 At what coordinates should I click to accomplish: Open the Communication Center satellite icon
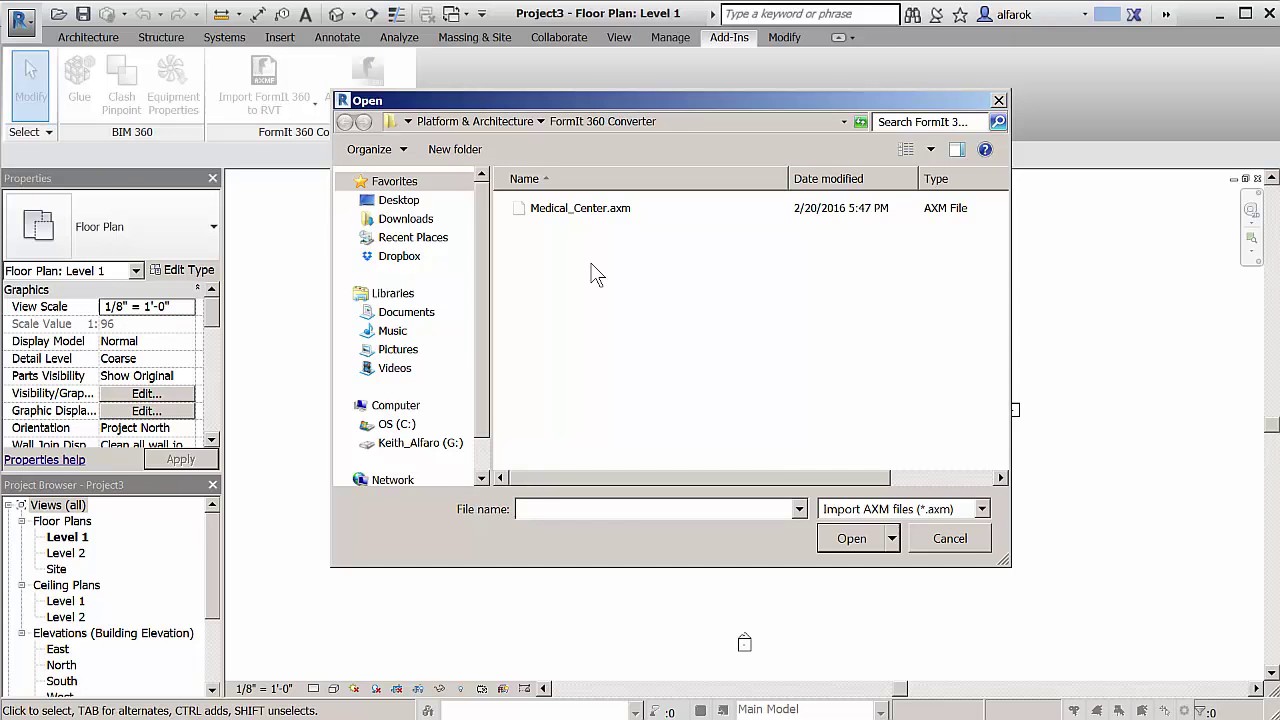pos(937,14)
